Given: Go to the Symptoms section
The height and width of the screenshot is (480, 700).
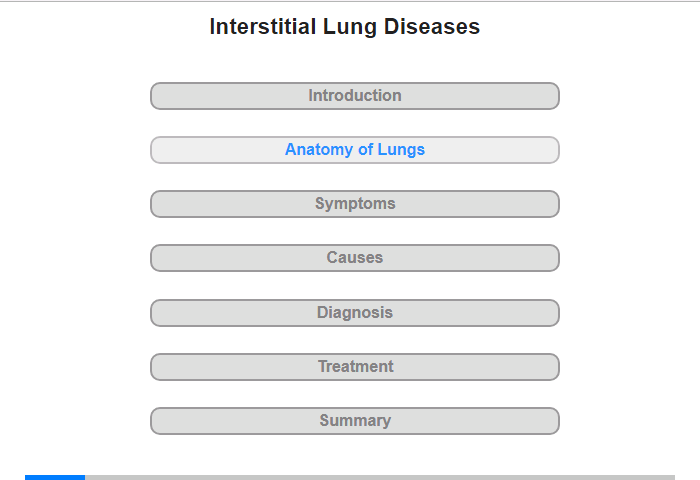Looking at the screenshot, I should pyautogui.click(x=355, y=204).
